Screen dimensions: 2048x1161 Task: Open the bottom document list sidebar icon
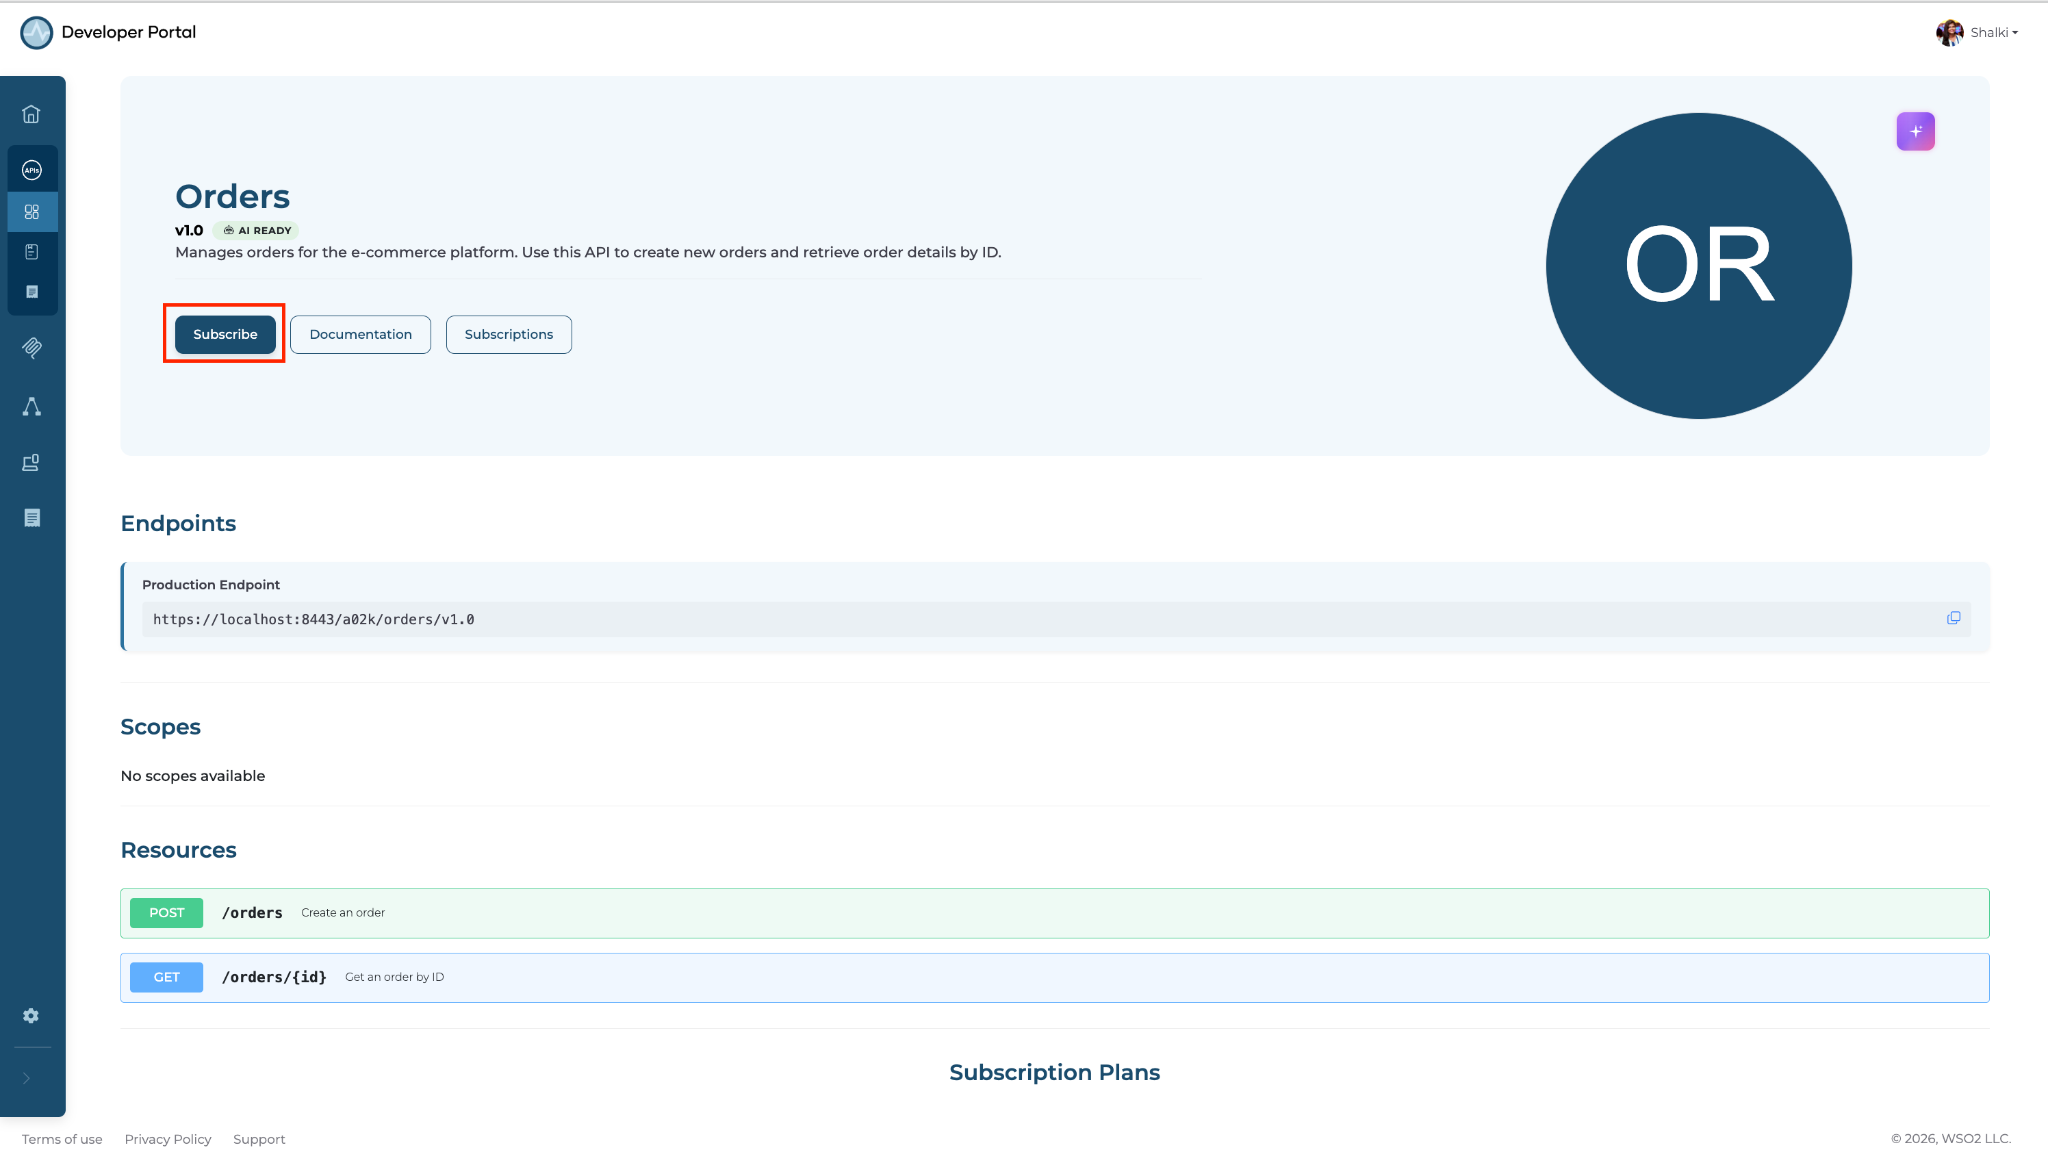pyautogui.click(x=32, y=518)
